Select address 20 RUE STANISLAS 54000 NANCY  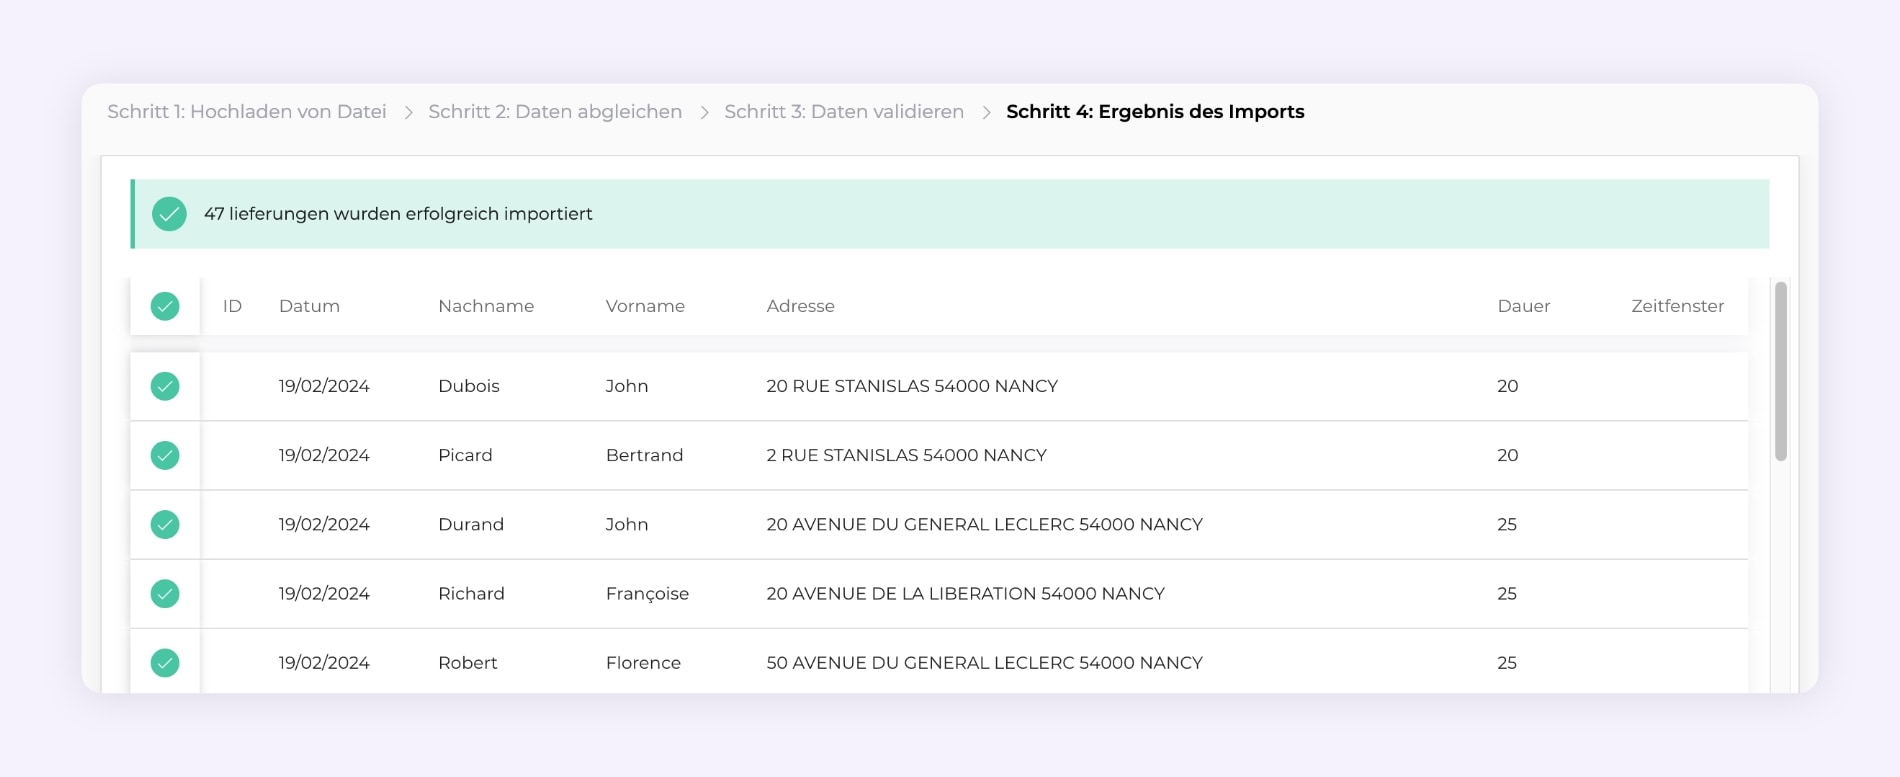coord(912,386)
